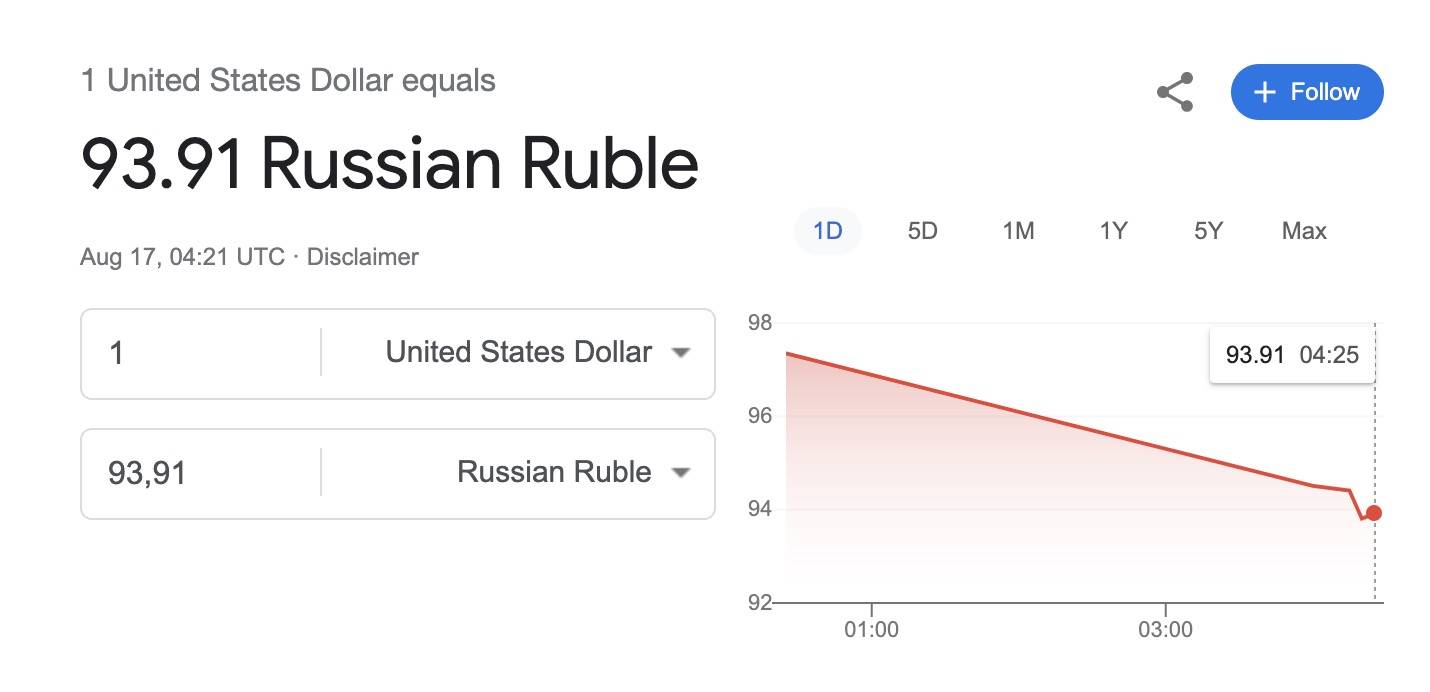Select the 5Y chart range

[x=1208, y=231]
